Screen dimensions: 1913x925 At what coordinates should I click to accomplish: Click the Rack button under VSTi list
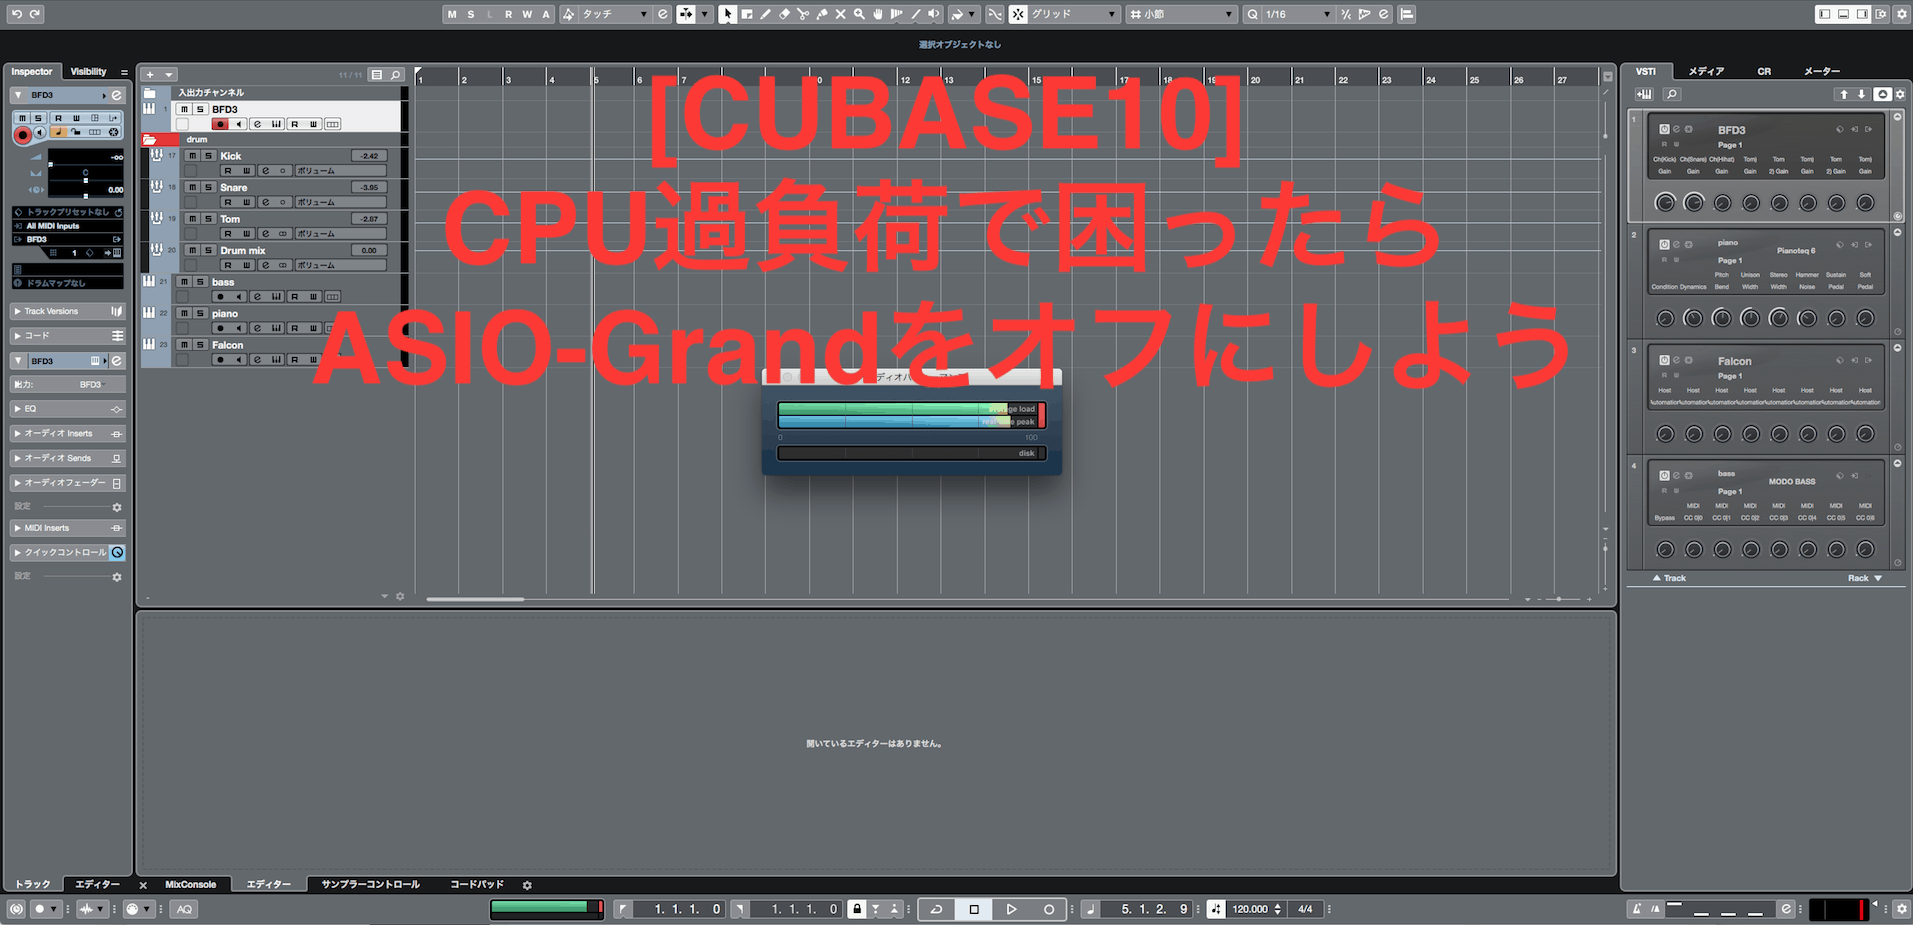pos(1865,578)
